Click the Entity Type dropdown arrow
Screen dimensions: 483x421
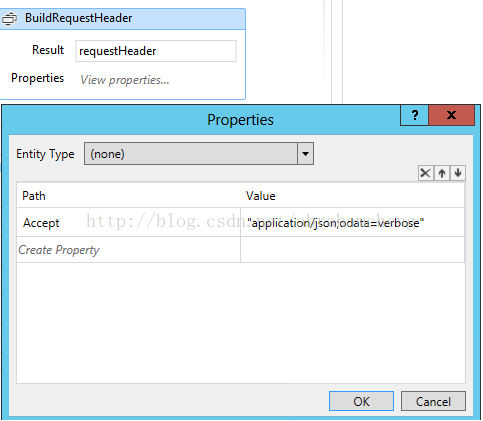[x=305, y=154]
